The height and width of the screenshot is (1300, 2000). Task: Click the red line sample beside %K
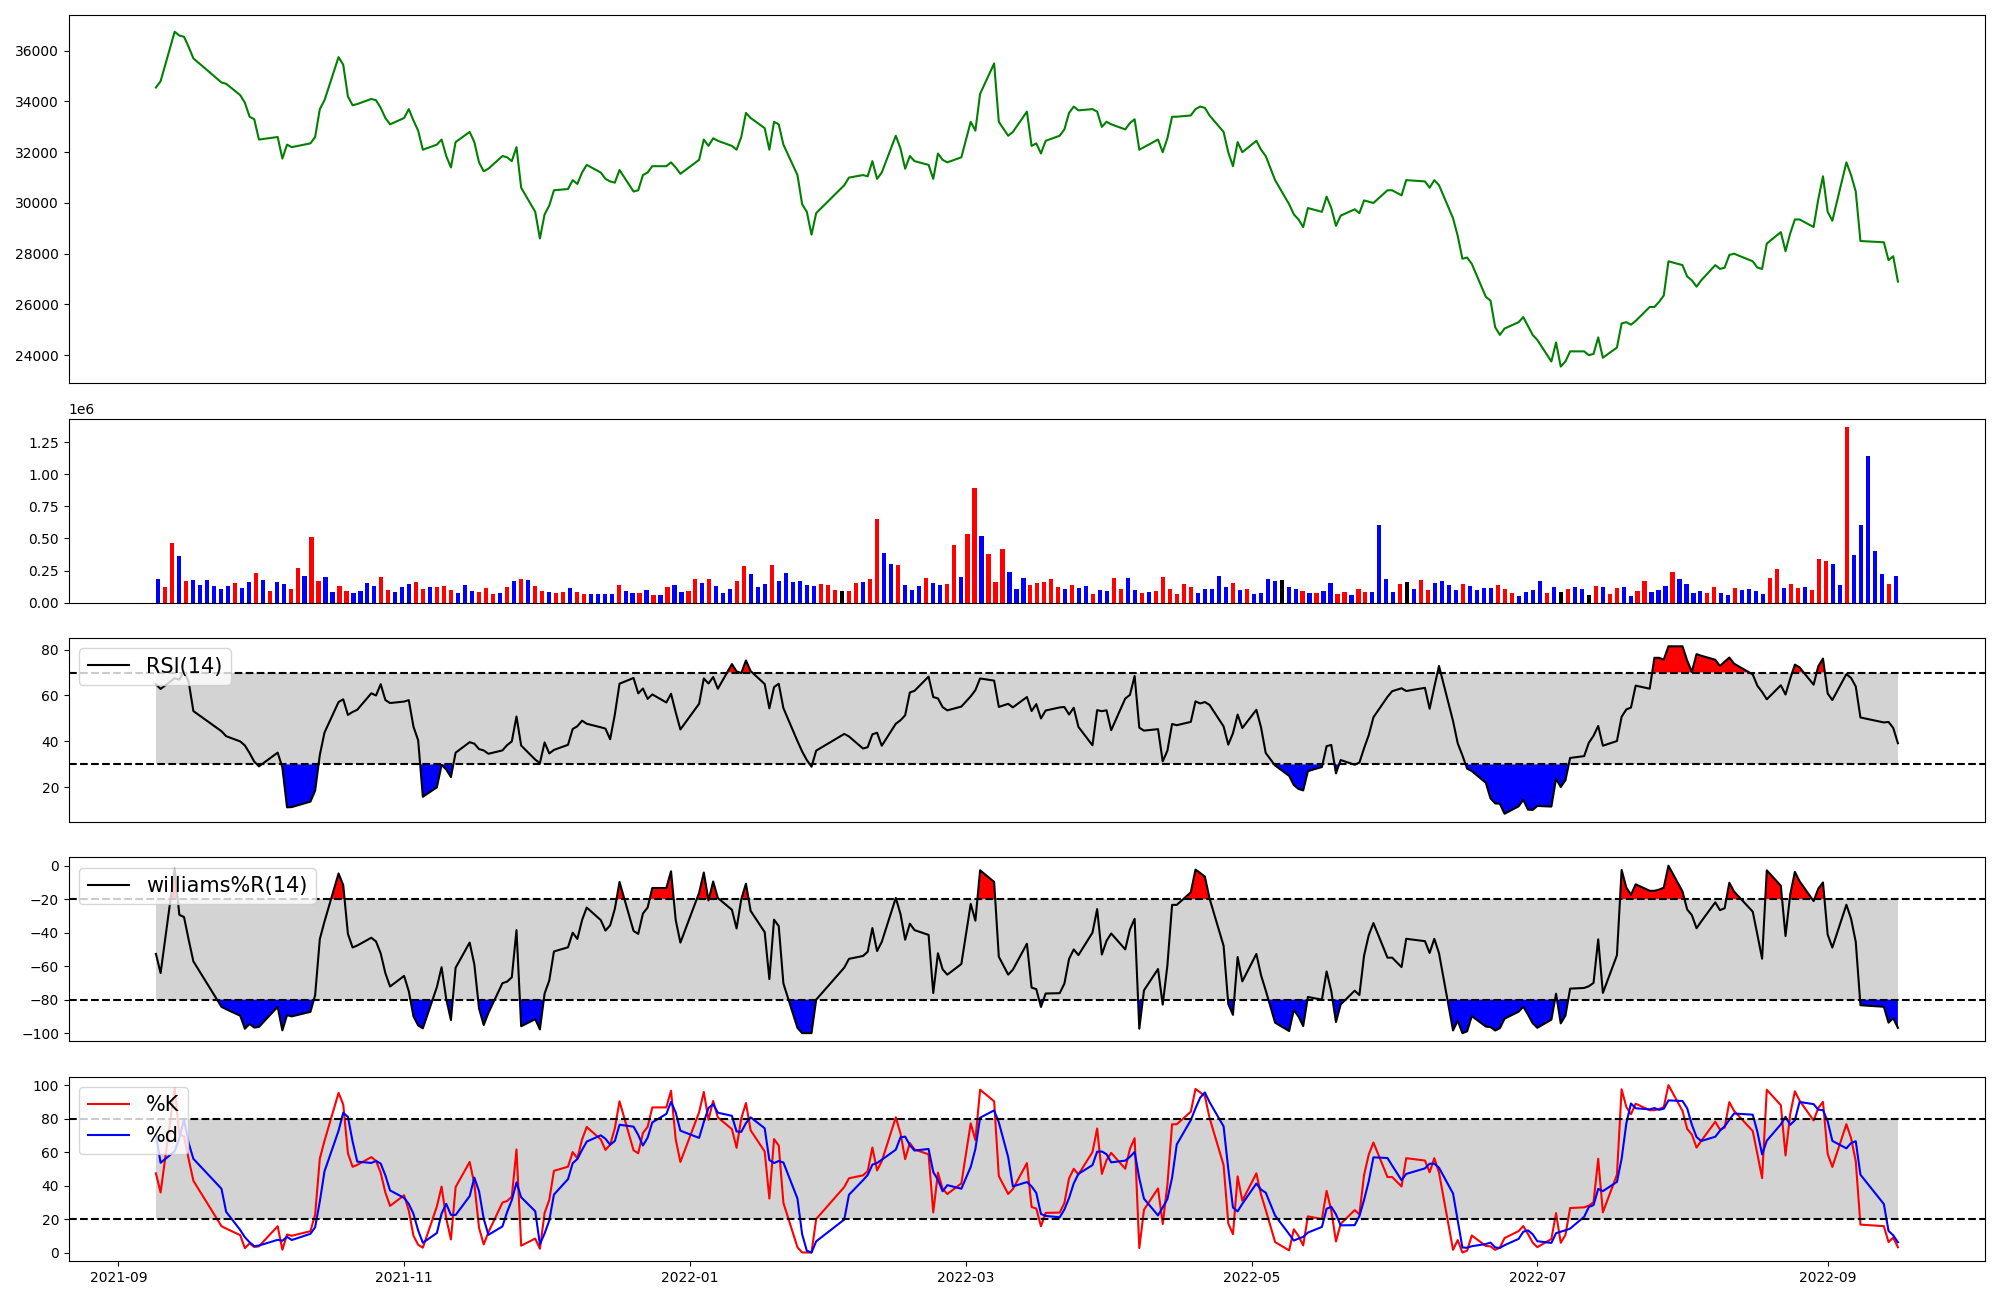coord(109,1104)
